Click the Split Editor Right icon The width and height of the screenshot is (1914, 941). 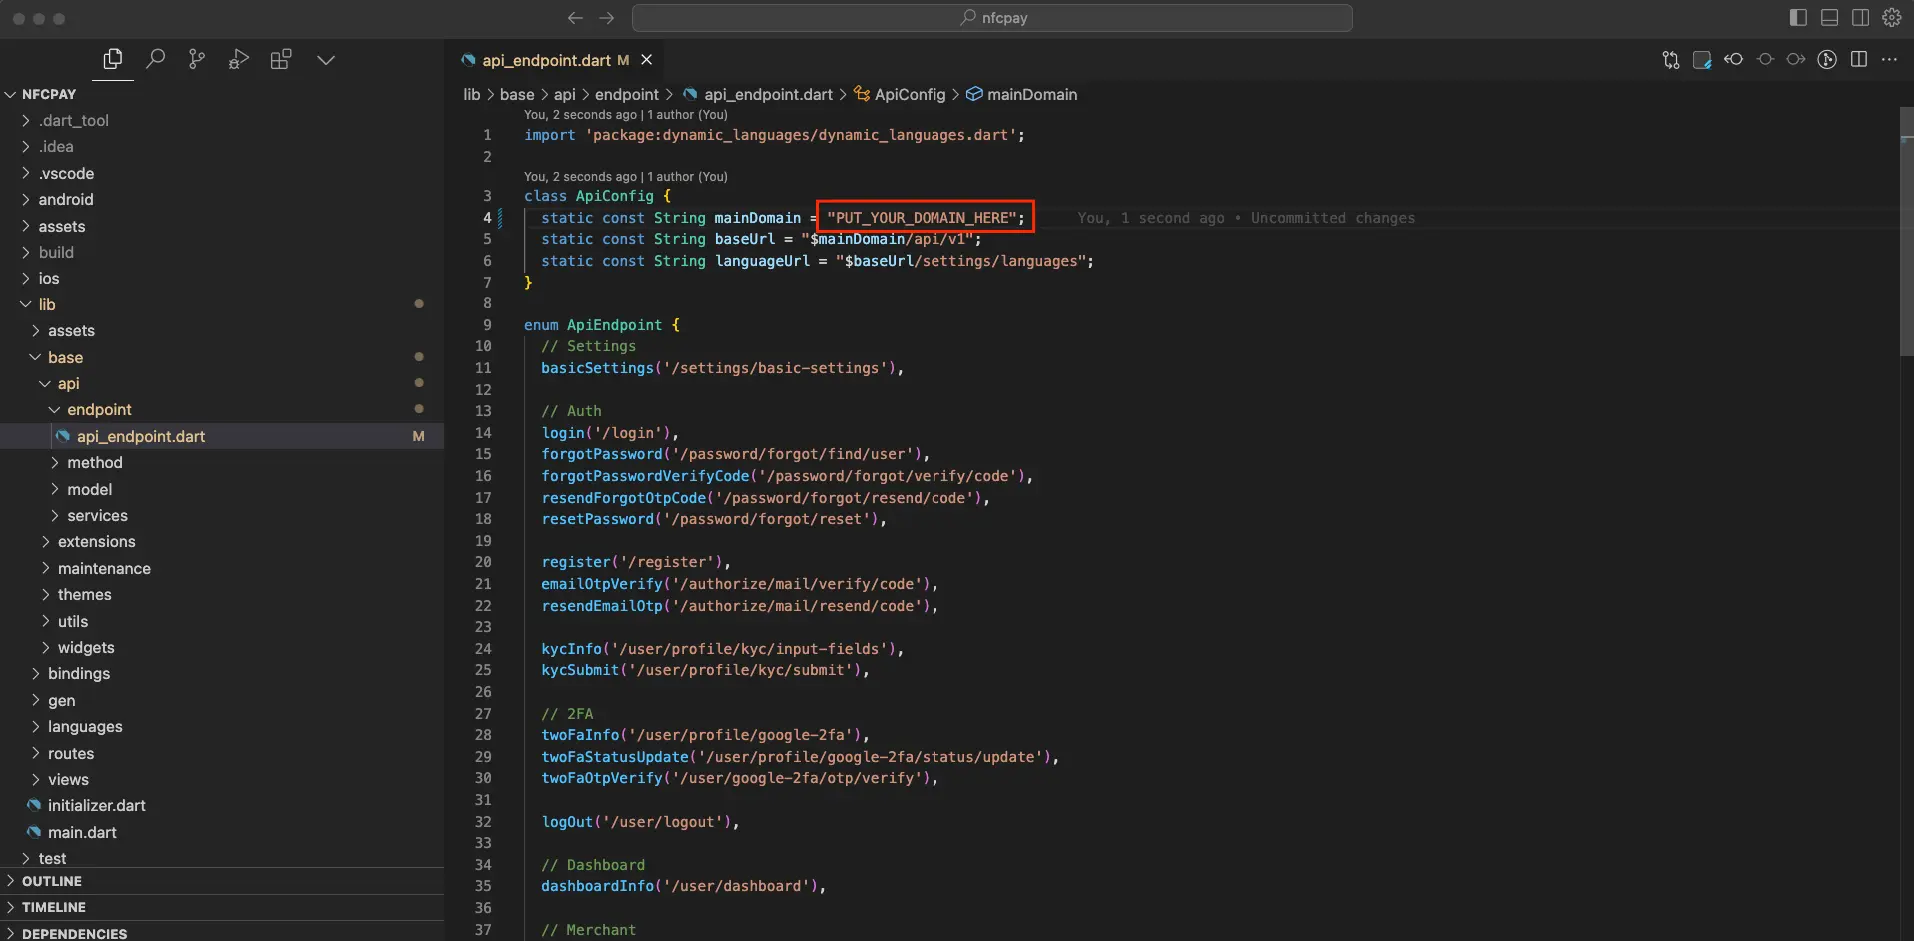click(x=1859, y=60)
